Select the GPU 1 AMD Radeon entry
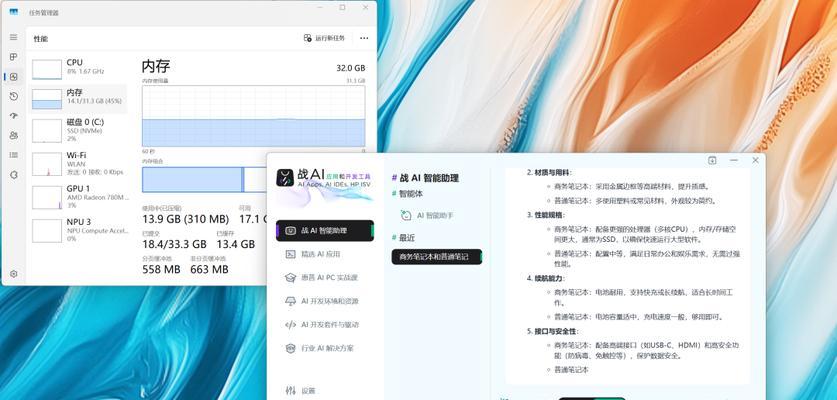The width and height of the screenshot is (837, 400). tap(79, 197)
